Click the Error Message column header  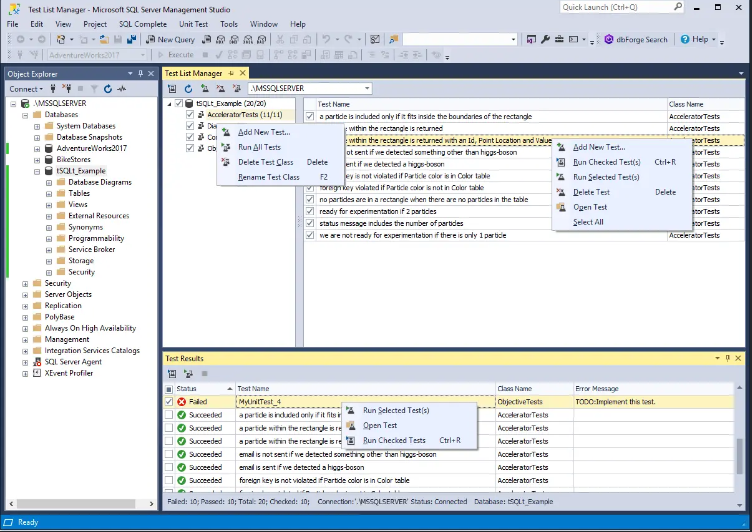click(653, 389)
